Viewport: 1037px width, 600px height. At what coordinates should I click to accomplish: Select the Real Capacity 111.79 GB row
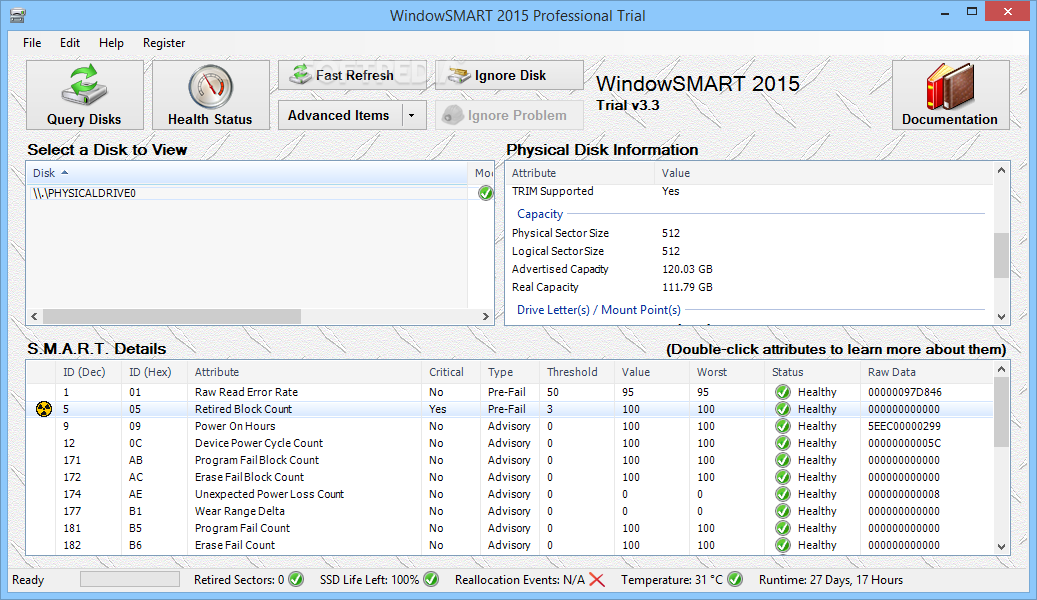(749, 287)
